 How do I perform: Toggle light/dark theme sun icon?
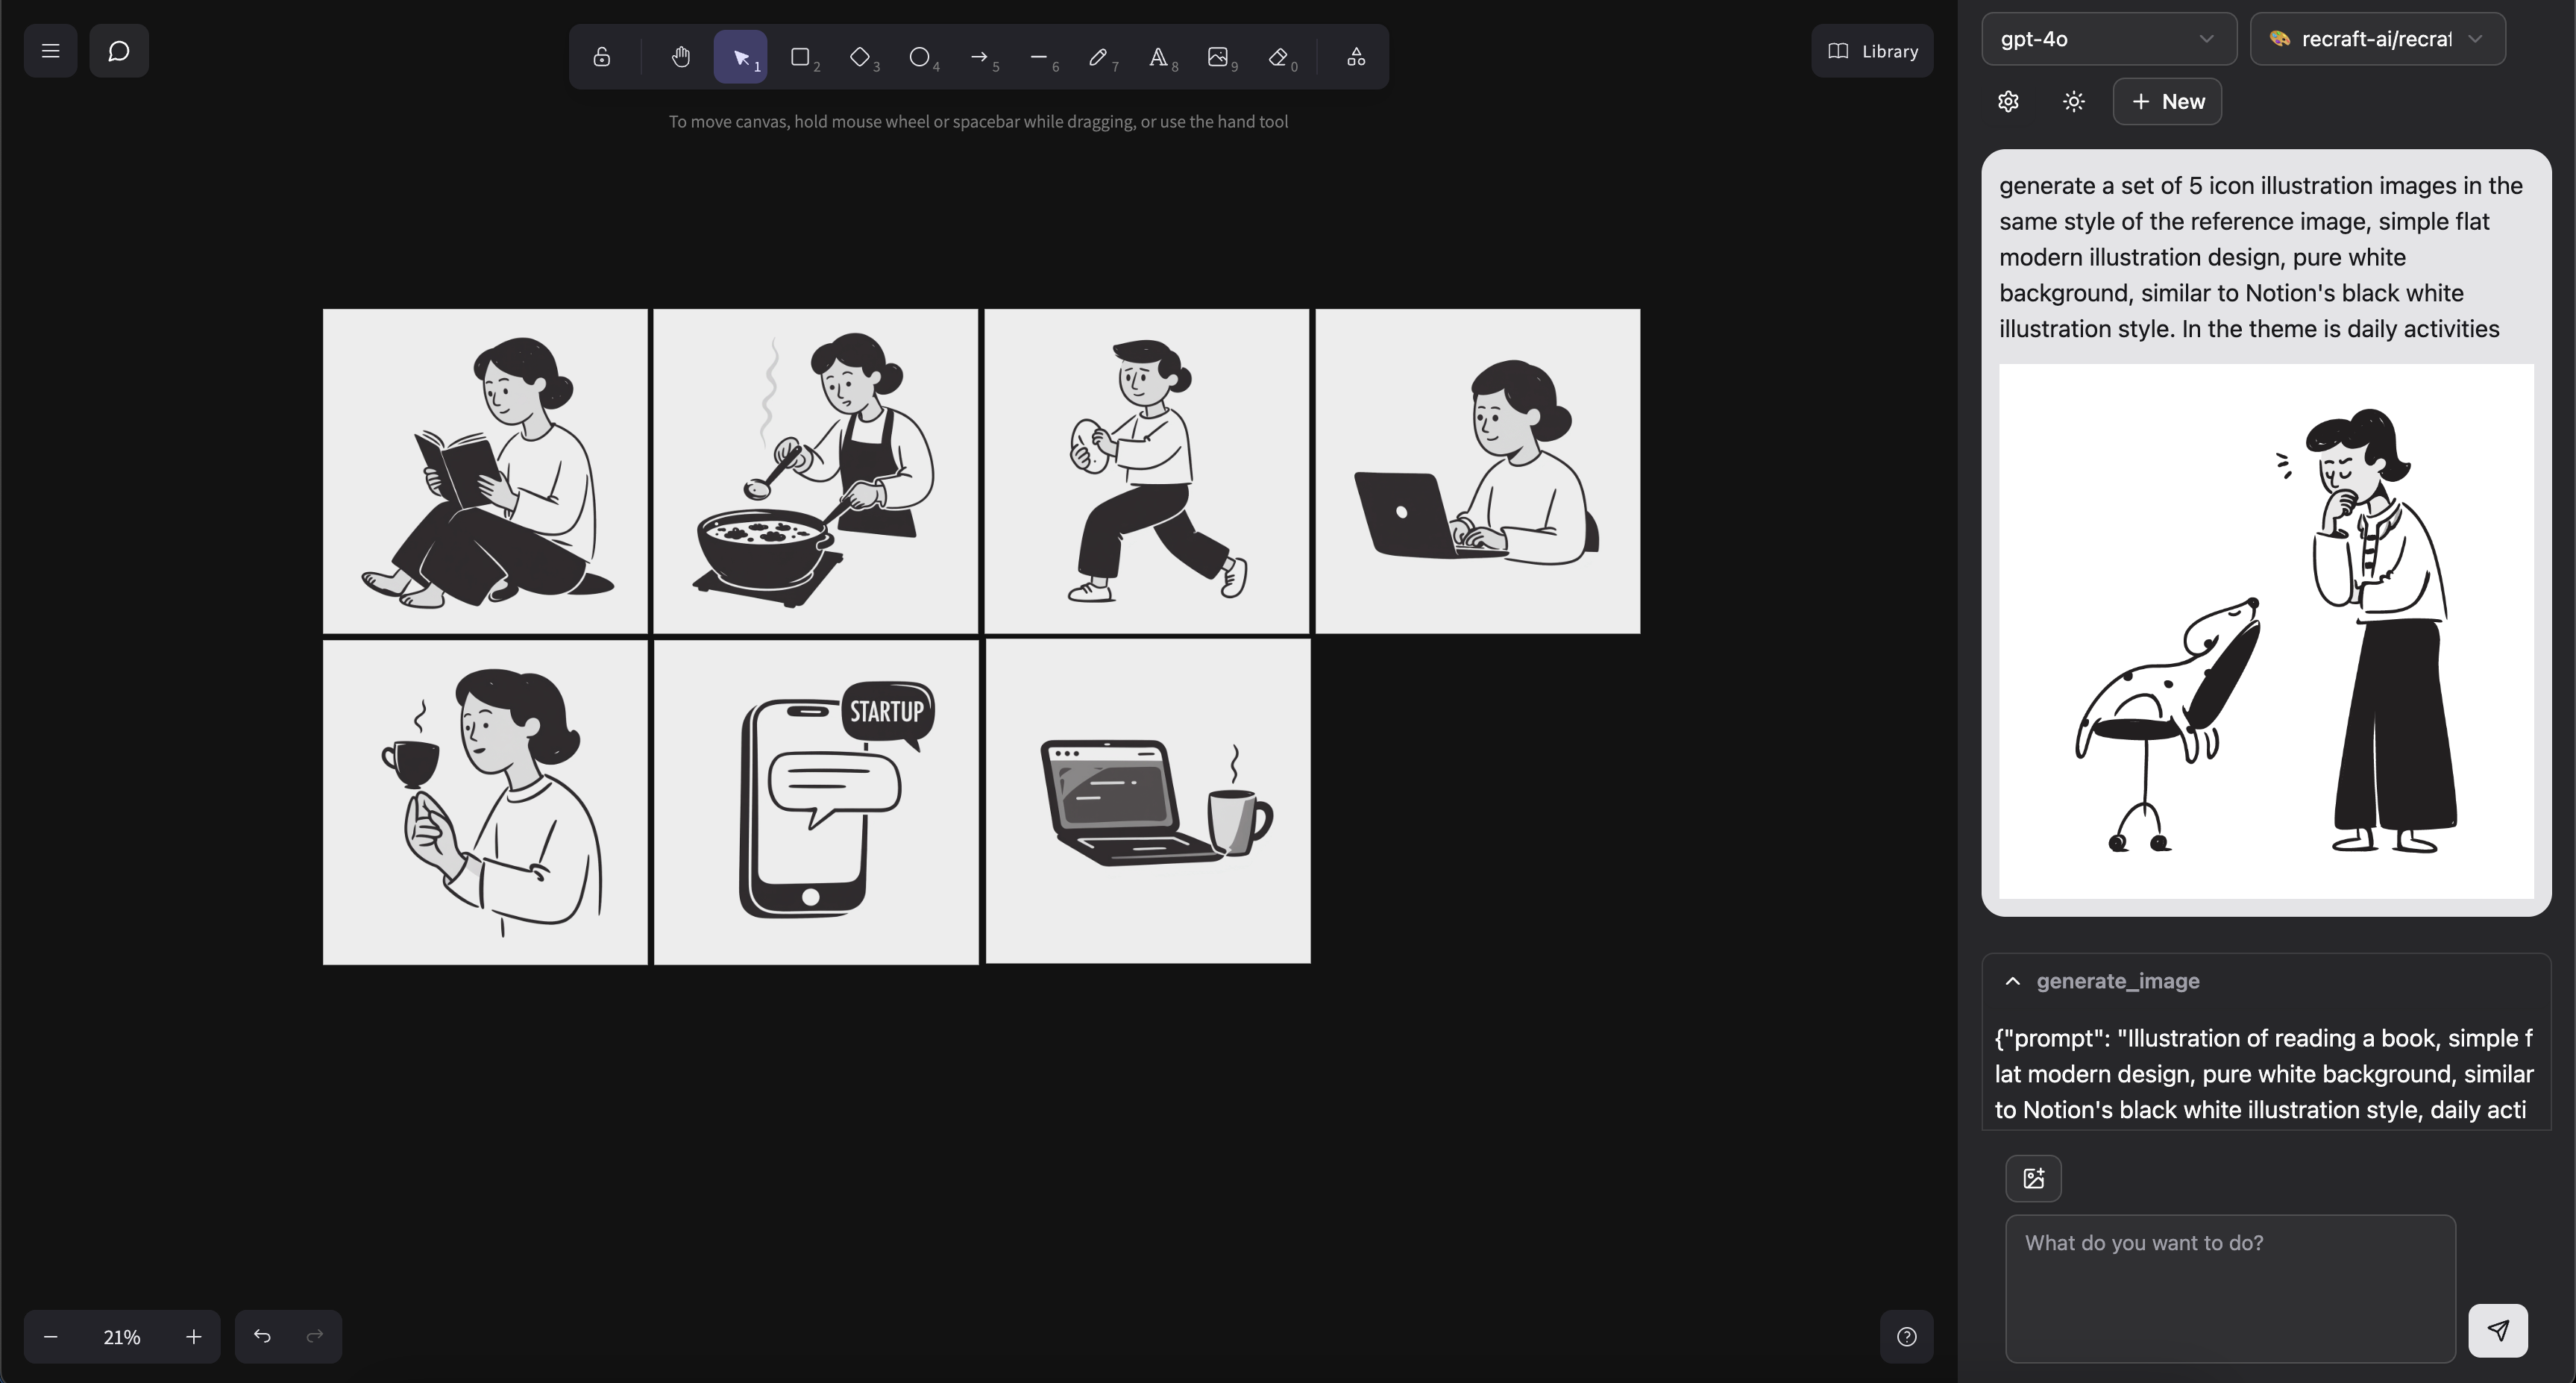pos(2073,102)
